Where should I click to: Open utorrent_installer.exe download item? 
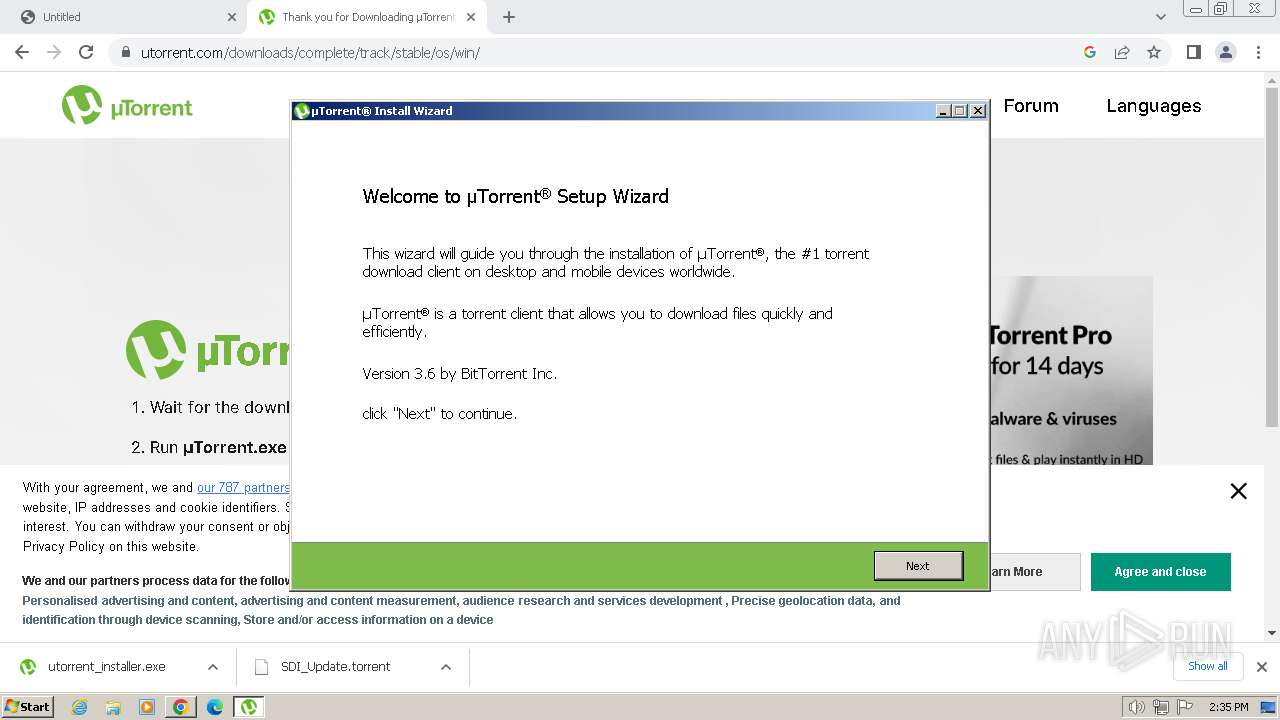pos(105,667)
